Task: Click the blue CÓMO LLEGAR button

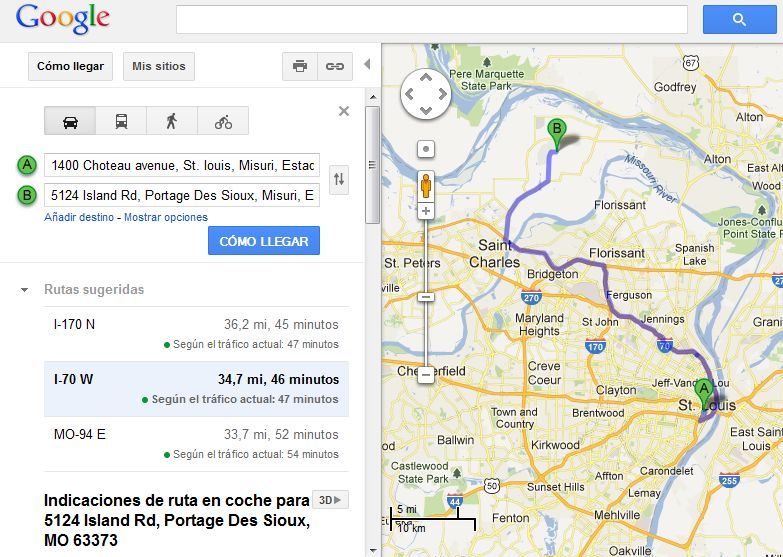Action: click(x=264, y=241)
